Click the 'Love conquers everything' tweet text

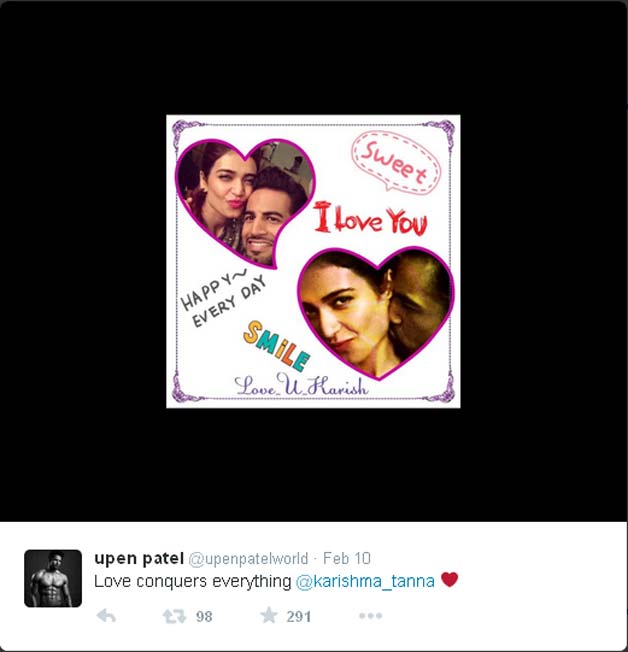(193, 581)
